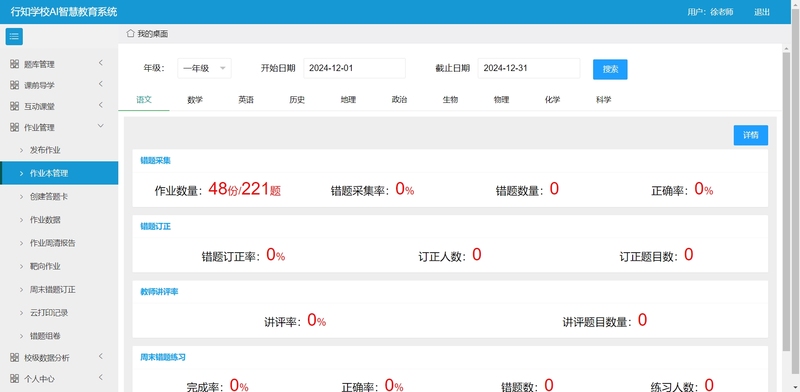The width and height of the screenshot is (800, 392).
Task: Toggle the sidebar hamburger menu icon
Action: pos(14,36)
